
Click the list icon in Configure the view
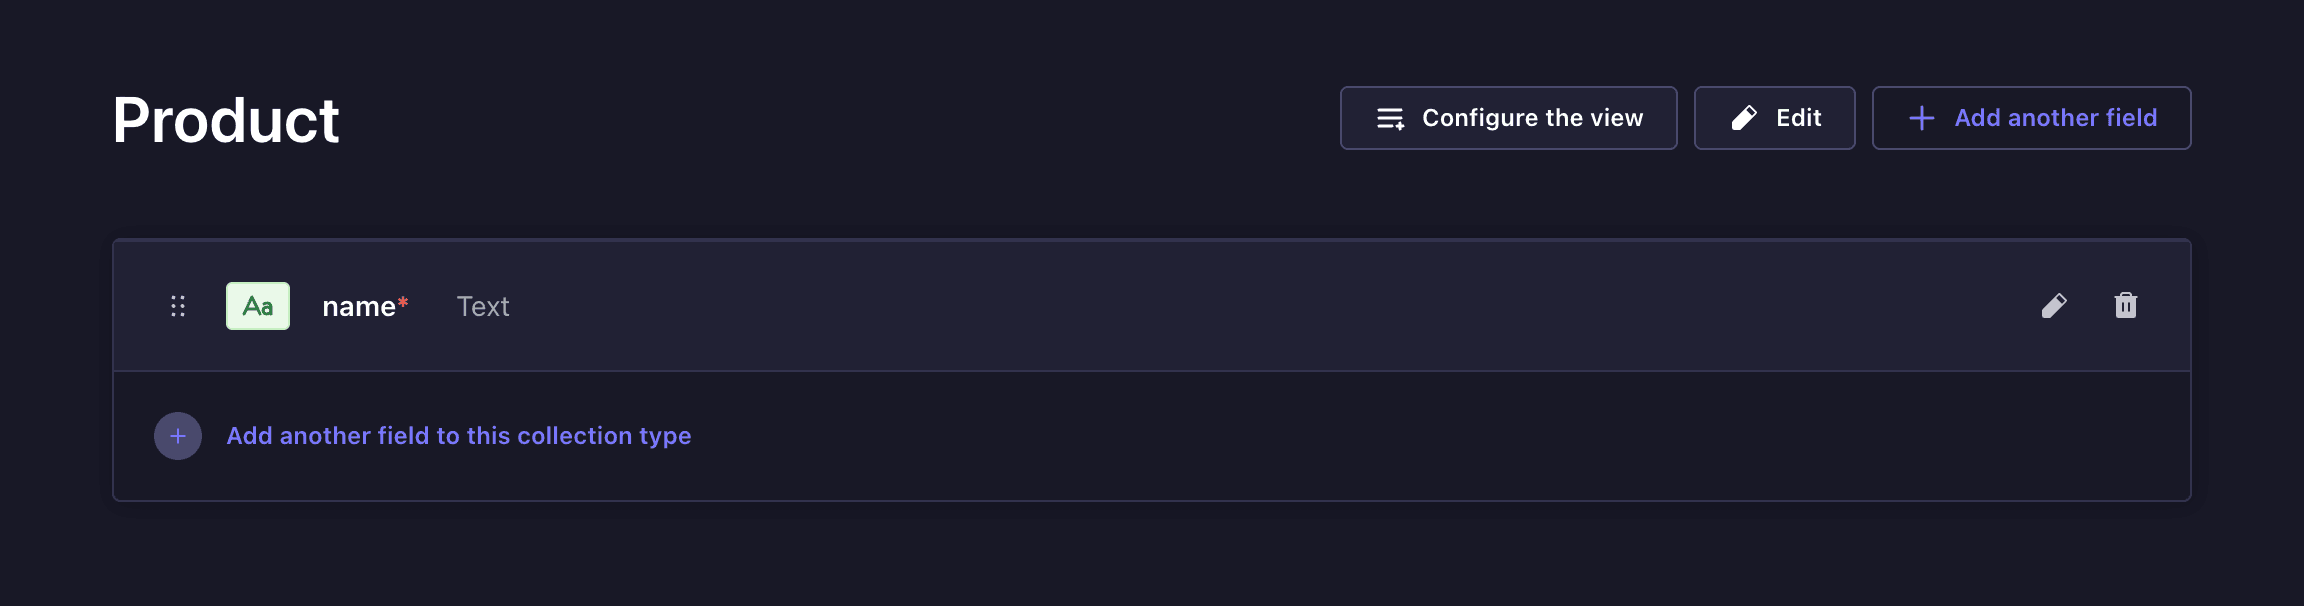(1391, 118)
